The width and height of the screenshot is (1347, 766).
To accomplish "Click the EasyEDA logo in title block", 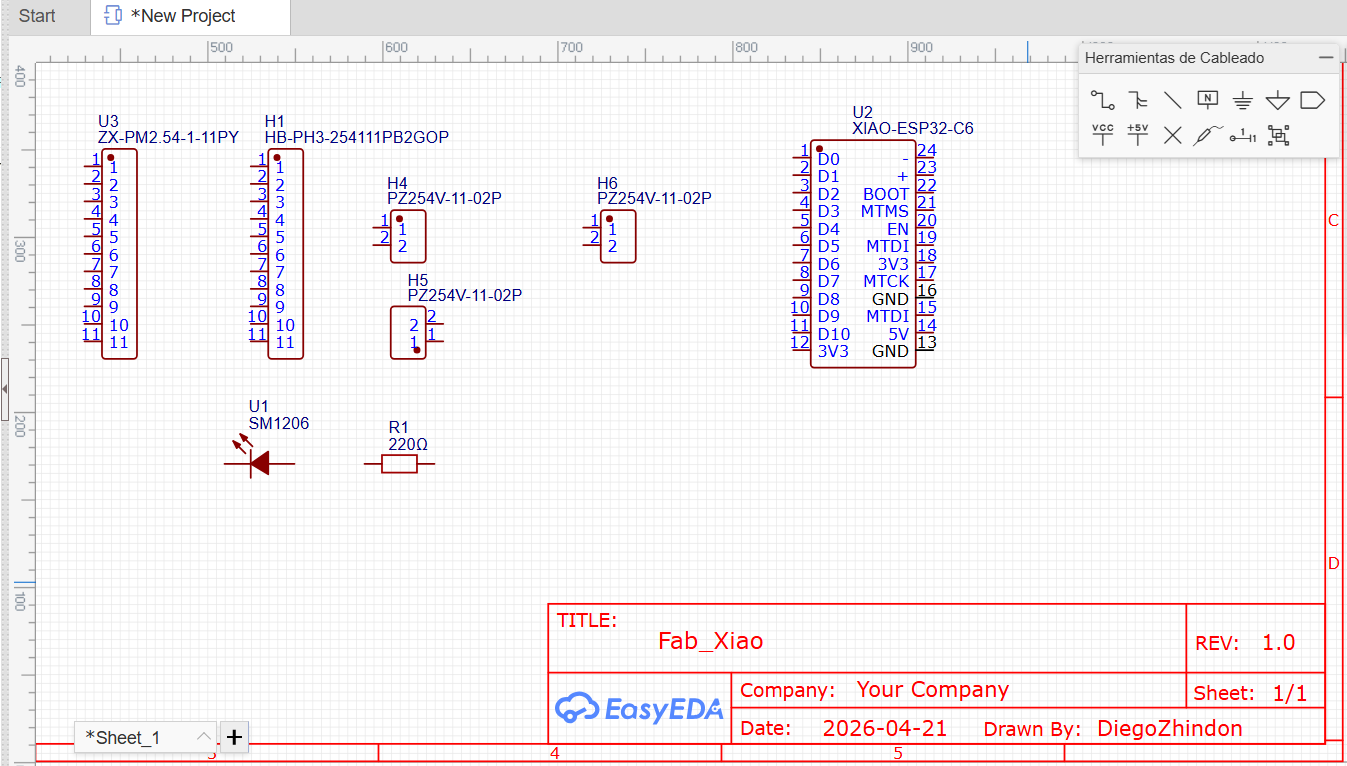I will pos(640,708).
